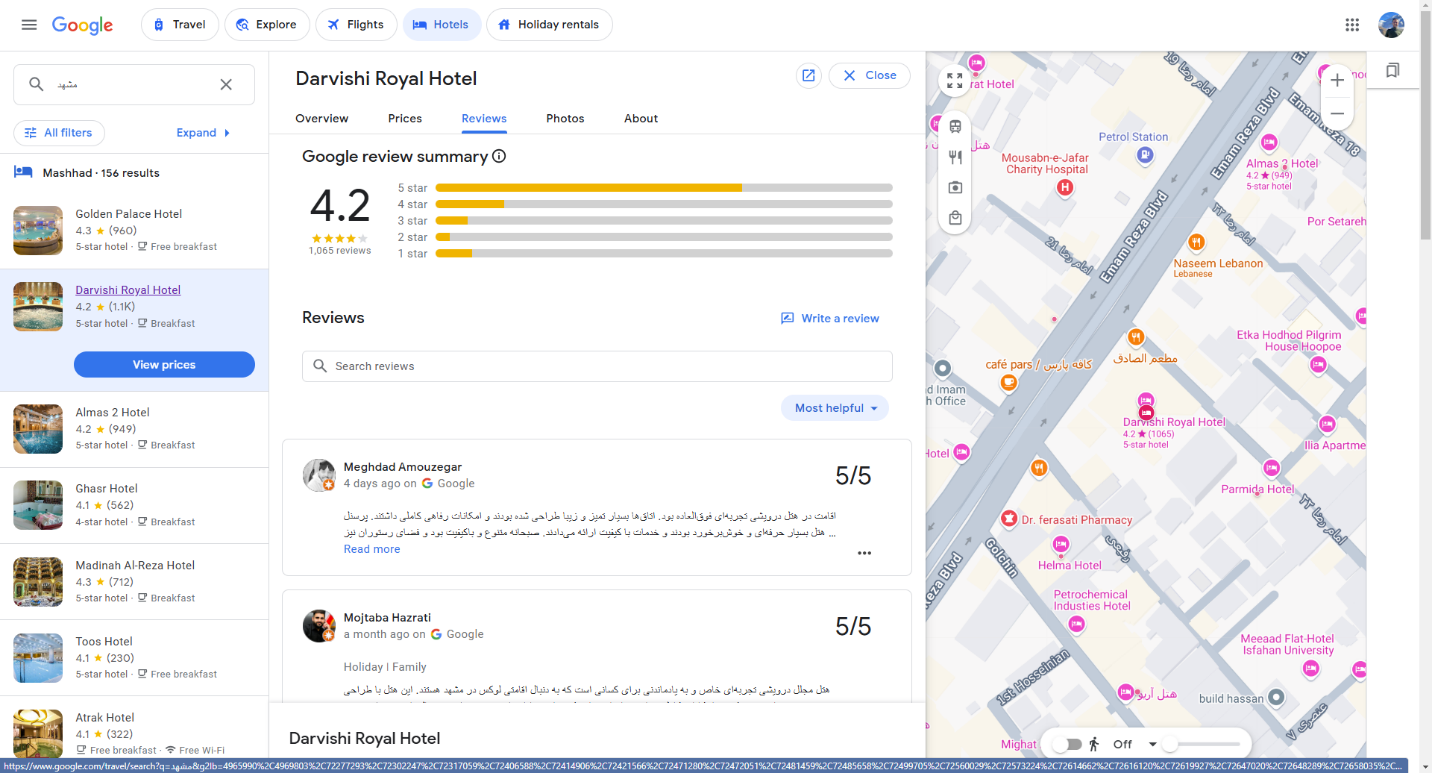Image resolution: width=1432 pixels, height=773 pixels.
Task: Click the search magnifier in hotel search box
Action: pos(36,85)
